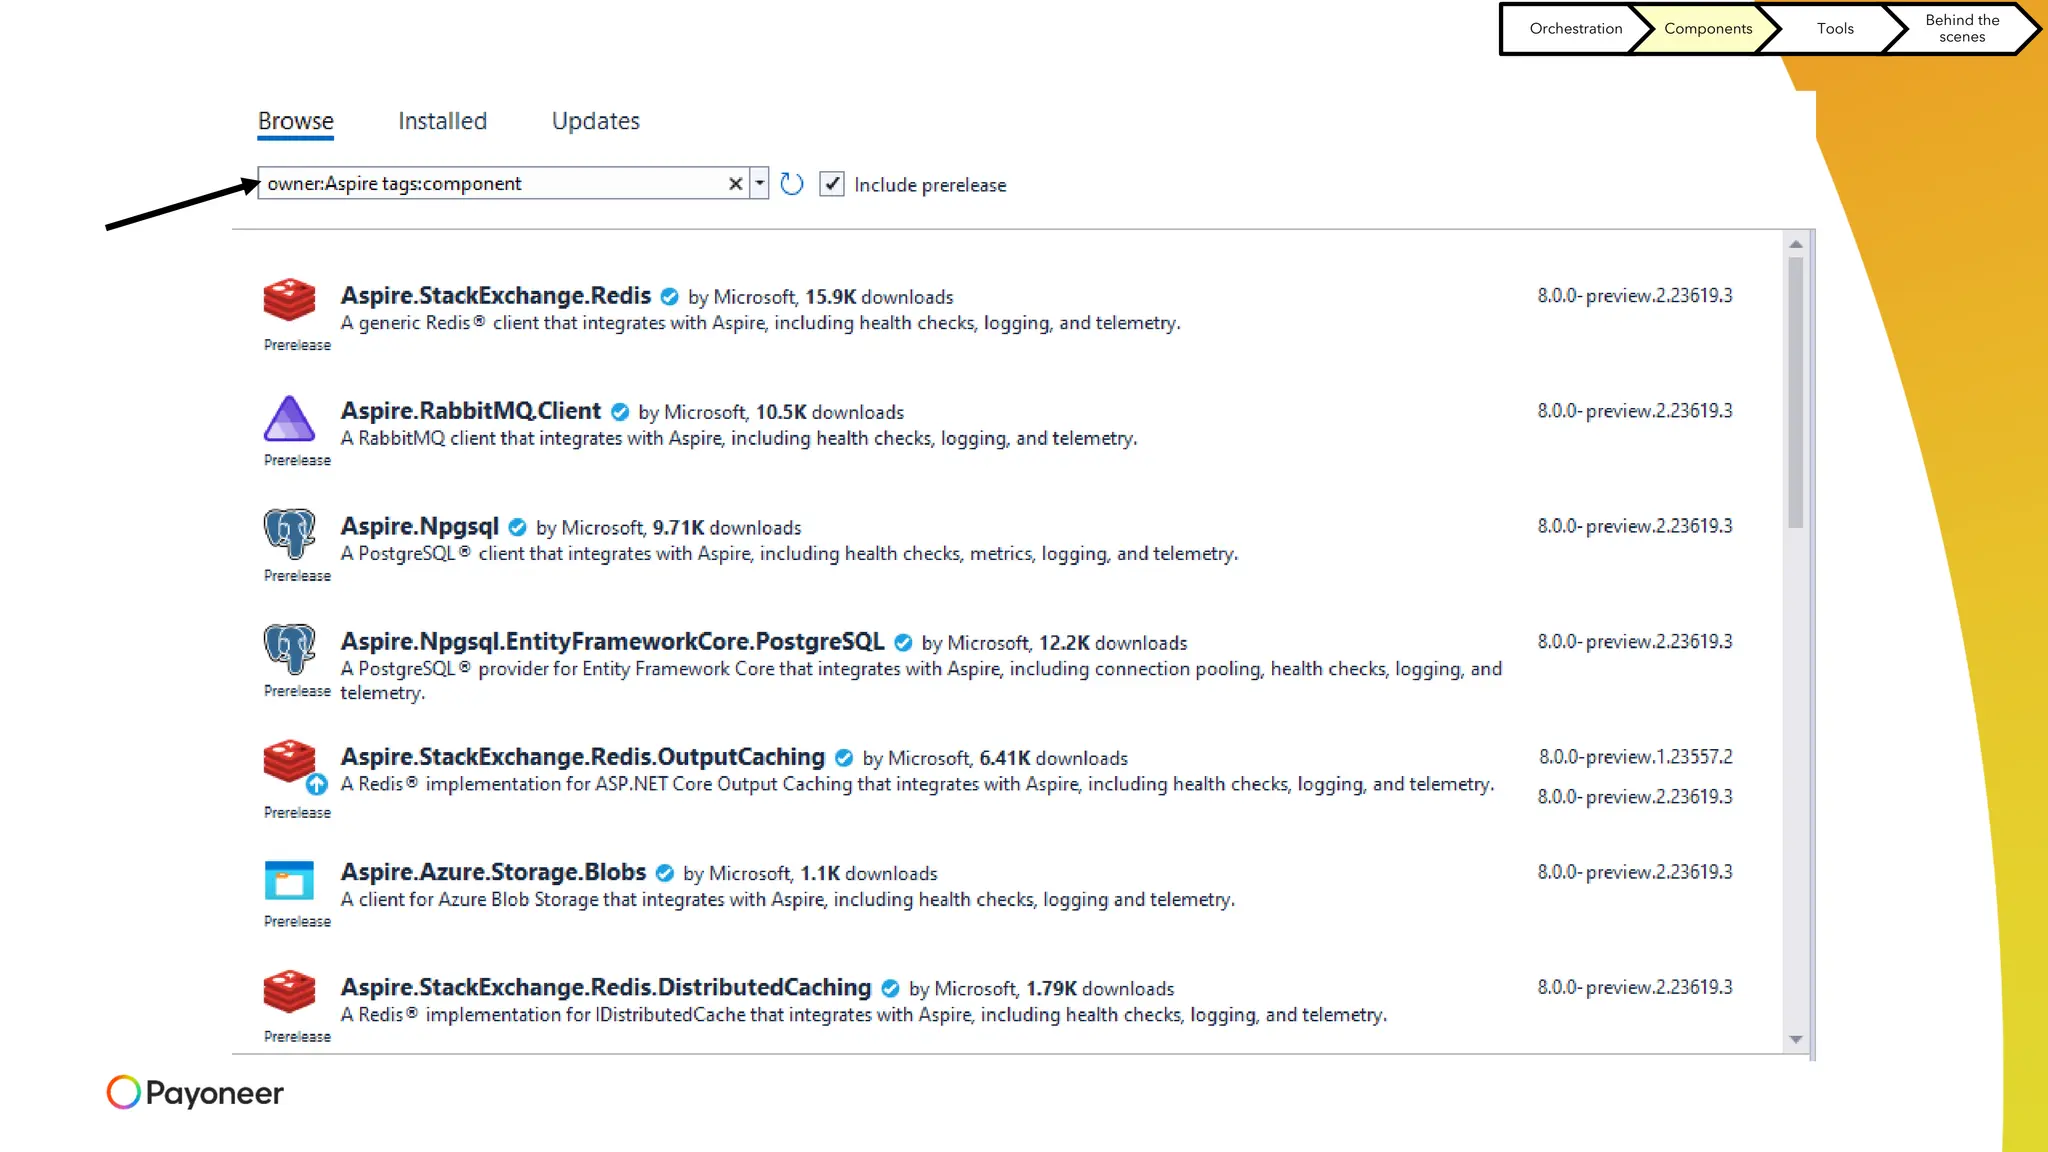Click the Aspire.StackExchange.Redis package icon
This screenshot has height=1152, width=2048.
coord(289,299)
